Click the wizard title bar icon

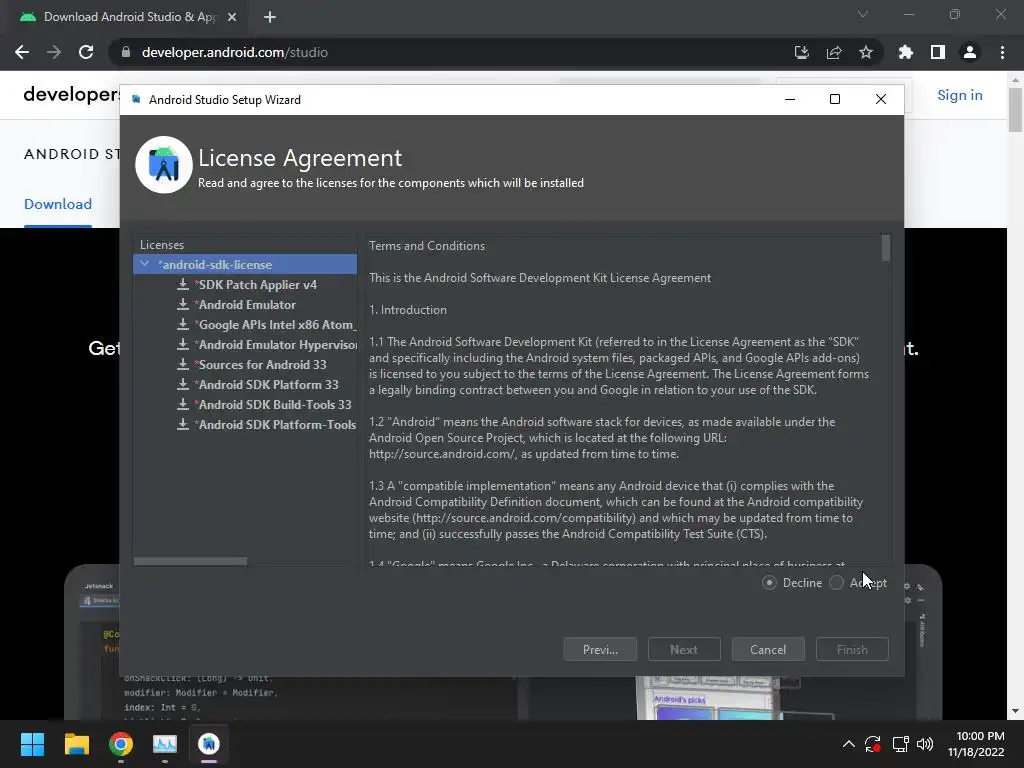[x=136, y=99]
